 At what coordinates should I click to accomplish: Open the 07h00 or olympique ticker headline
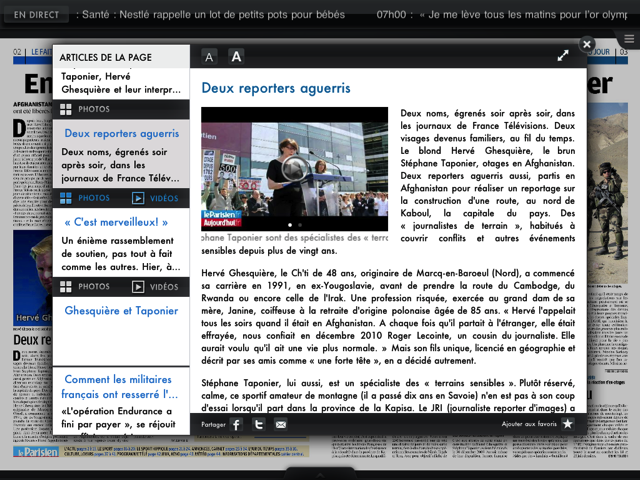click(502, 15)
